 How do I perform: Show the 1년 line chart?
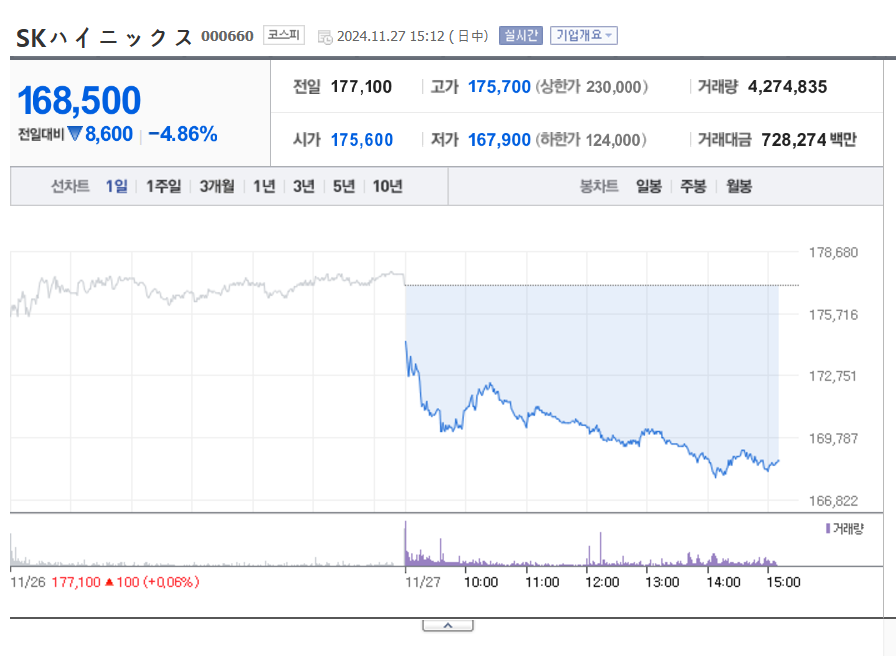[264, 186]
